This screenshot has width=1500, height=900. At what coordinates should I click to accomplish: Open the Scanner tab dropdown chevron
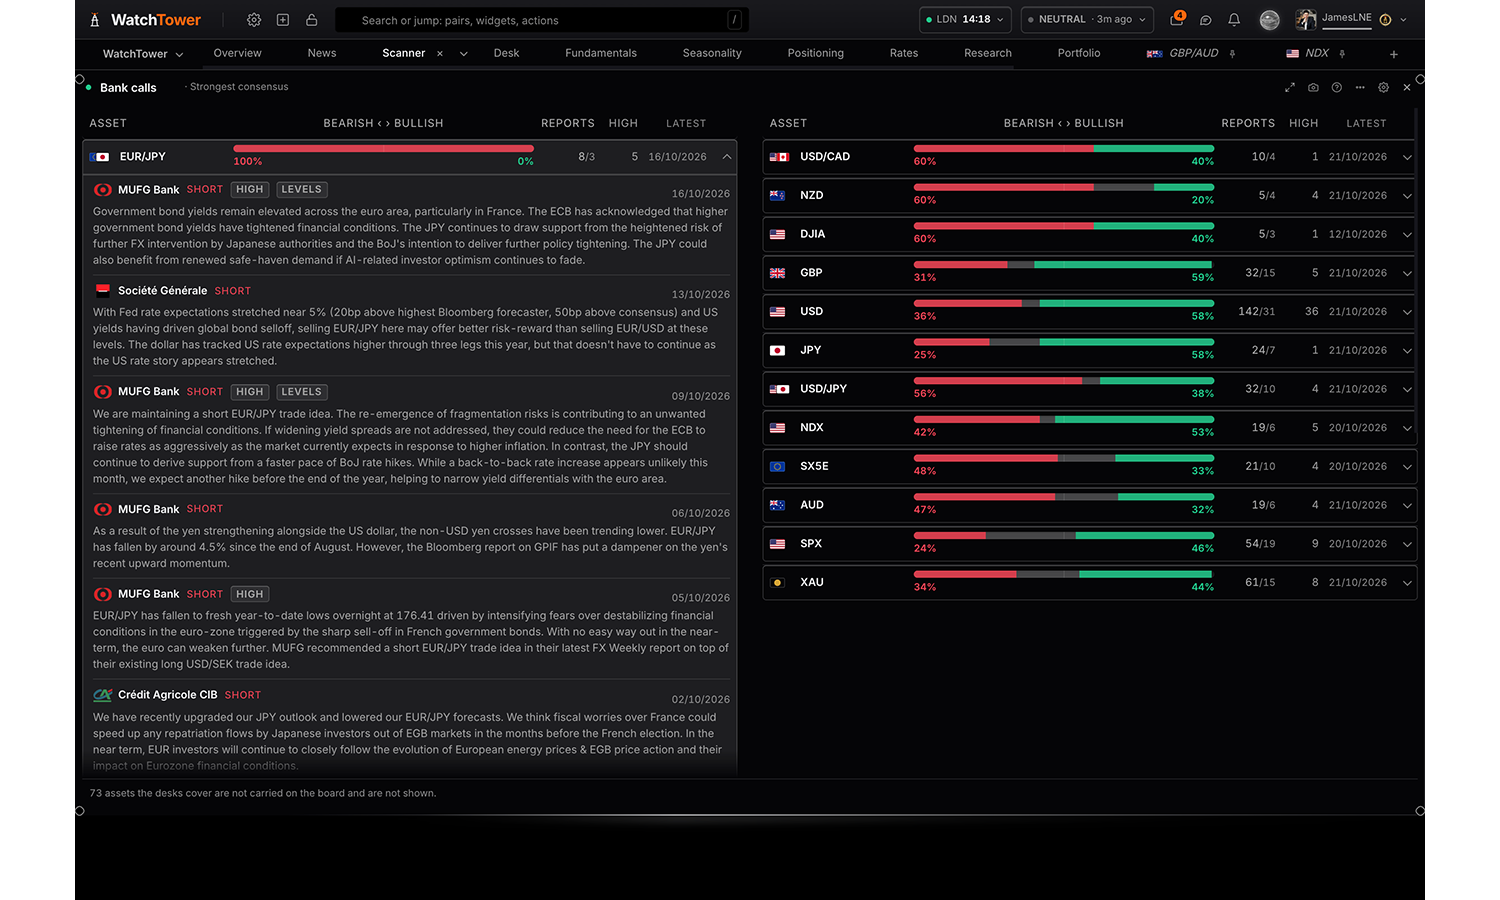pos(464,54)
